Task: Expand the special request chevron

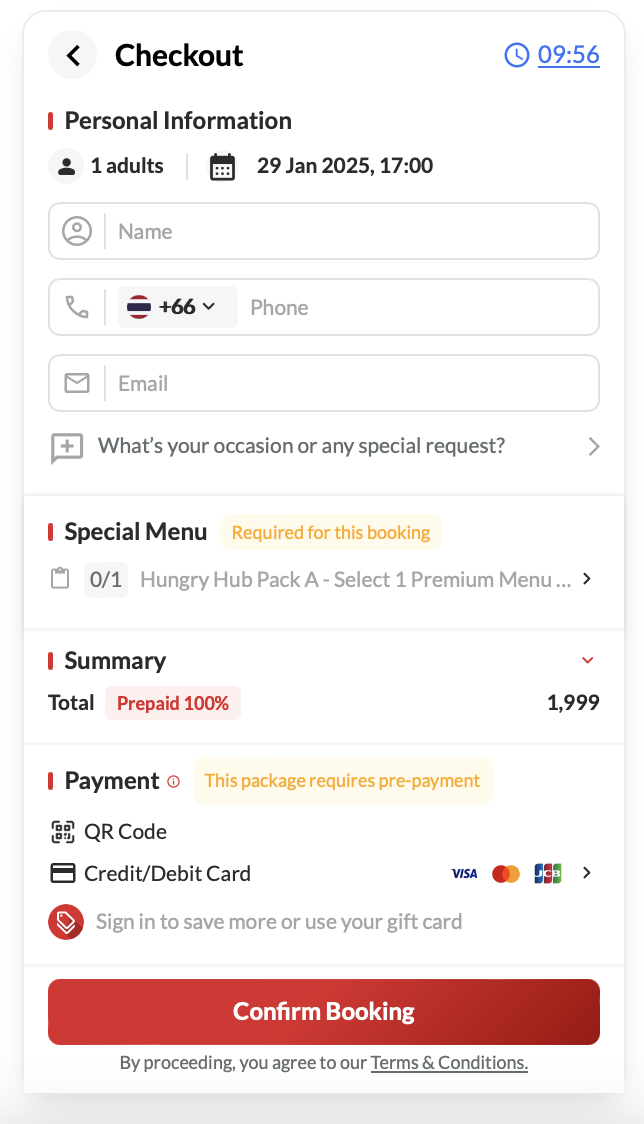Action: click(594, 447)
